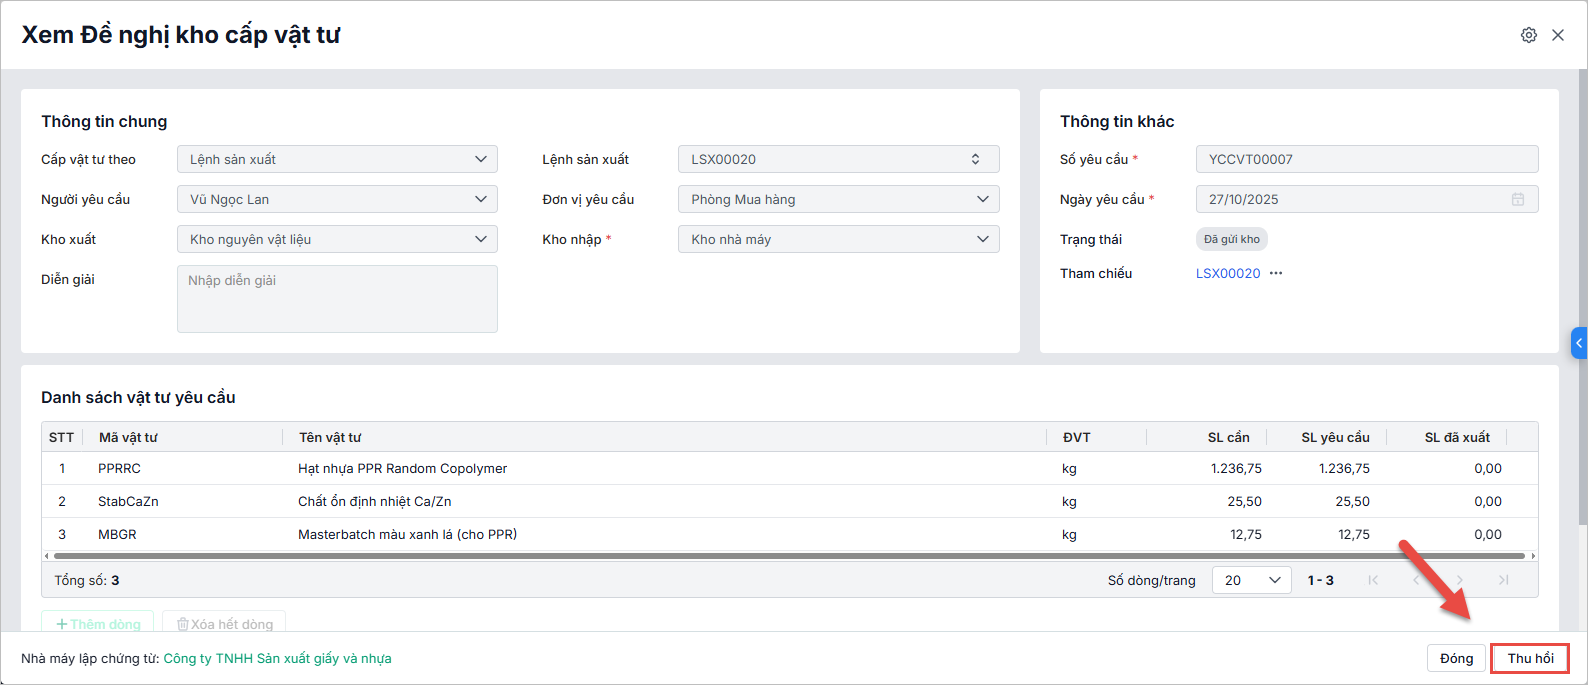The image size is (1588, 685).
Task: Click the Đóng button
Action: [x=1456, y=658]
